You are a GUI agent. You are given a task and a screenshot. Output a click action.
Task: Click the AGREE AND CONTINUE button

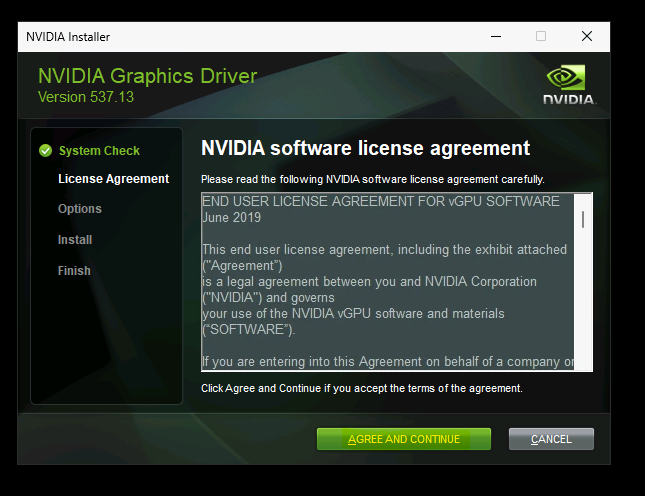404,439
